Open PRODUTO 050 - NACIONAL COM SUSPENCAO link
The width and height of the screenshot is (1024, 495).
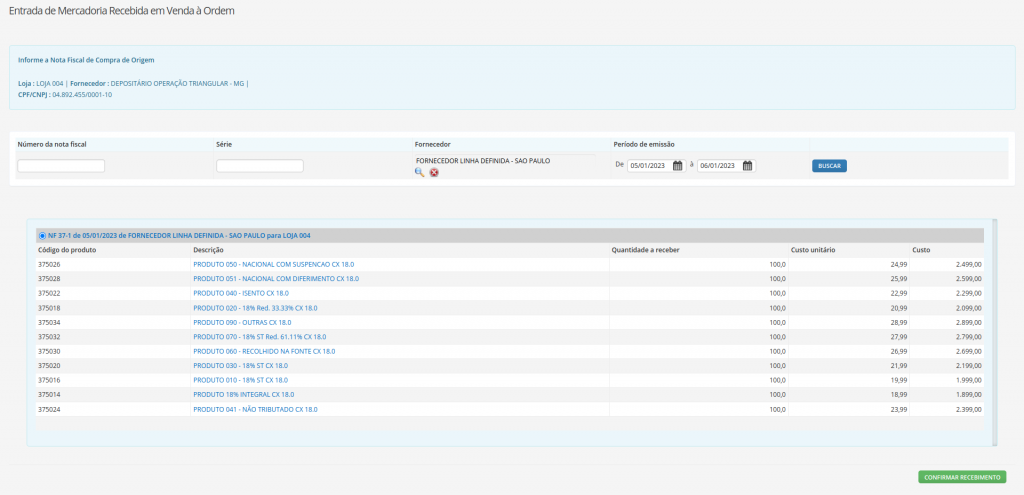[274, 264]
